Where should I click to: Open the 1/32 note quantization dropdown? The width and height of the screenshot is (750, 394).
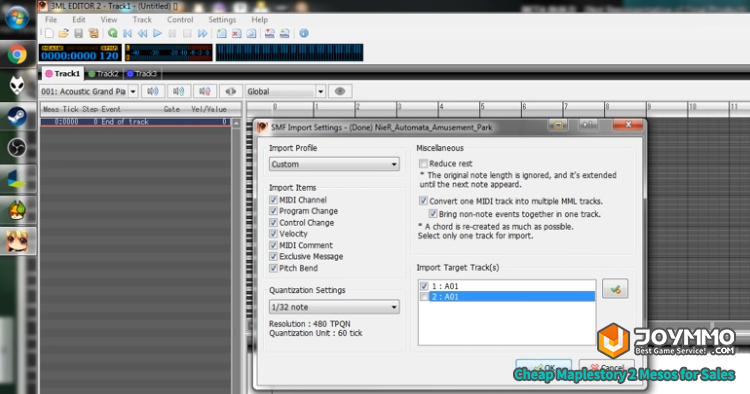pyautogui.click(x=334, y=307)
